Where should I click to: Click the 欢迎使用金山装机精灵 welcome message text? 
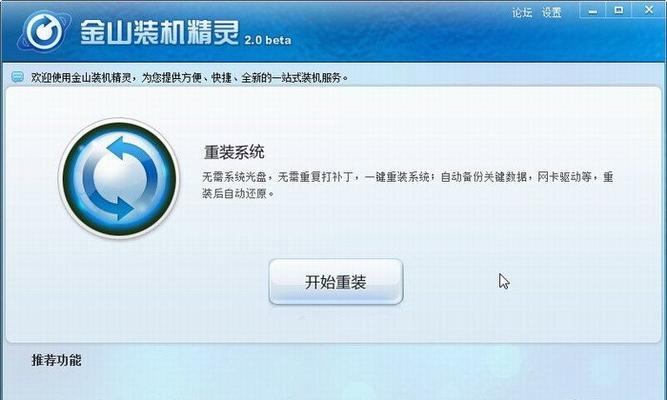(x=189, y=77)
